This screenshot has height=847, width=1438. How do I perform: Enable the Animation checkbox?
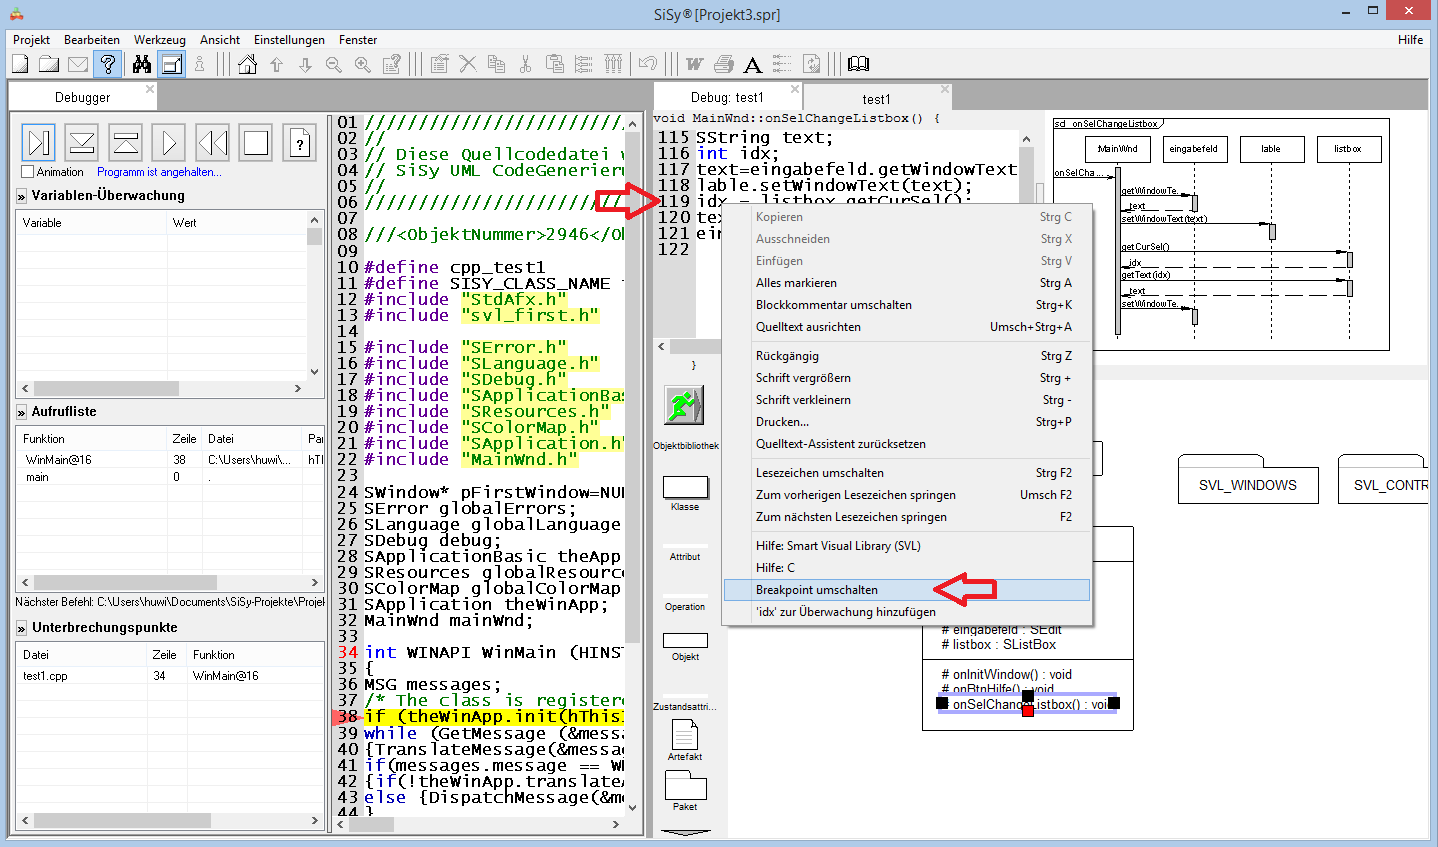(28, 172)
